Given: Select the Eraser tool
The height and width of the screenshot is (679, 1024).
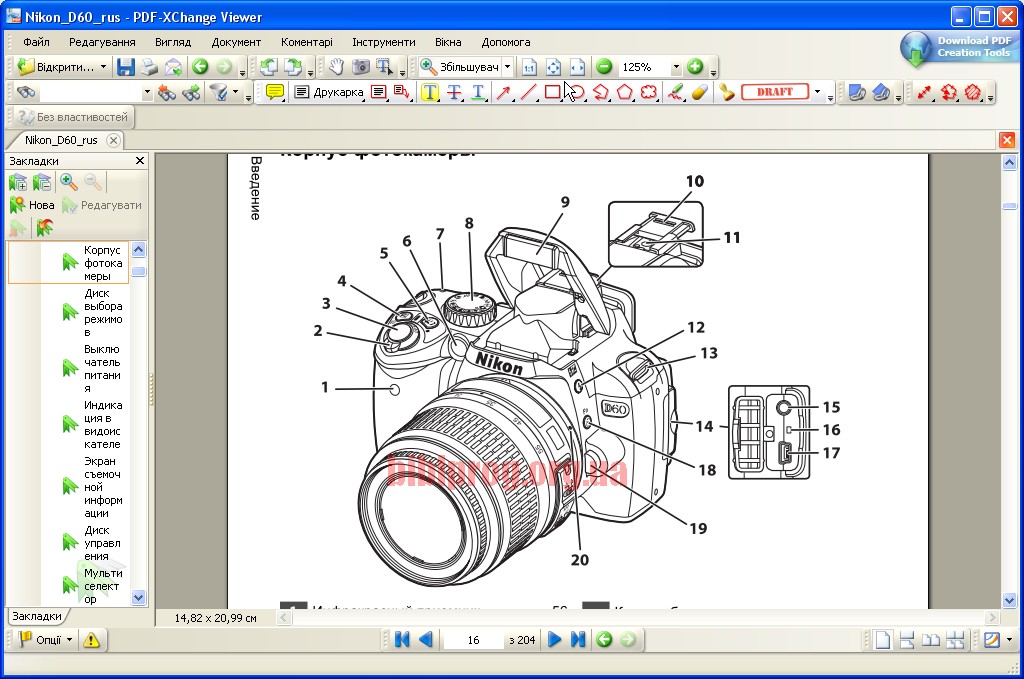Looking at the screenshot, I should [699, 92].
